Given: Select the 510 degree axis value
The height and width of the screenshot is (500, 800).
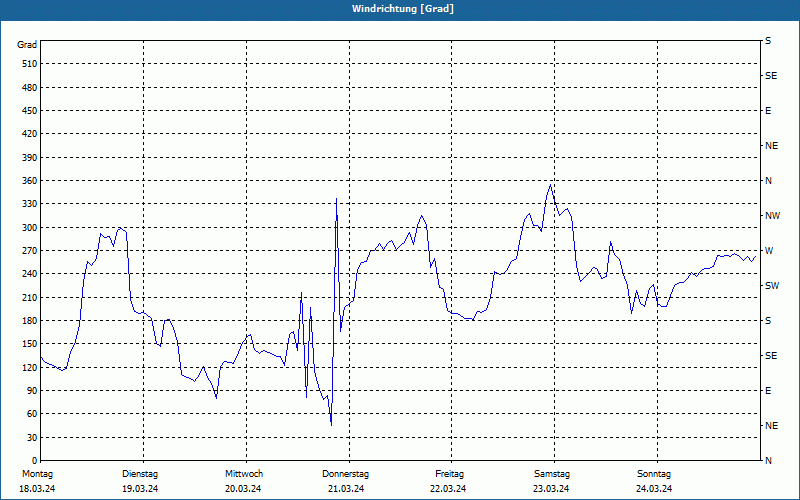Looking at the screenshot, I should [x=30, y=64].
